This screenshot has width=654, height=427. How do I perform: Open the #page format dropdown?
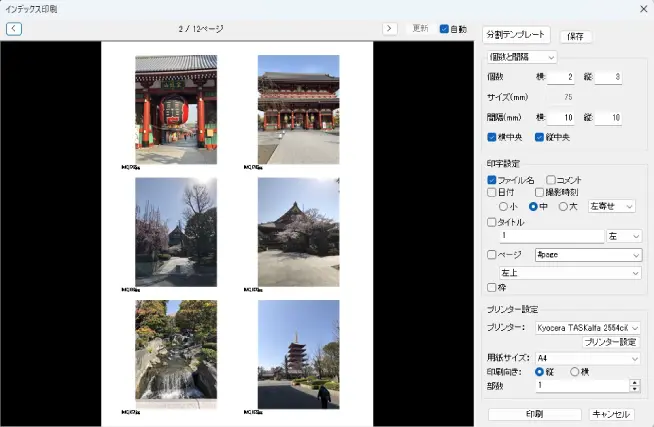(588, 255)
